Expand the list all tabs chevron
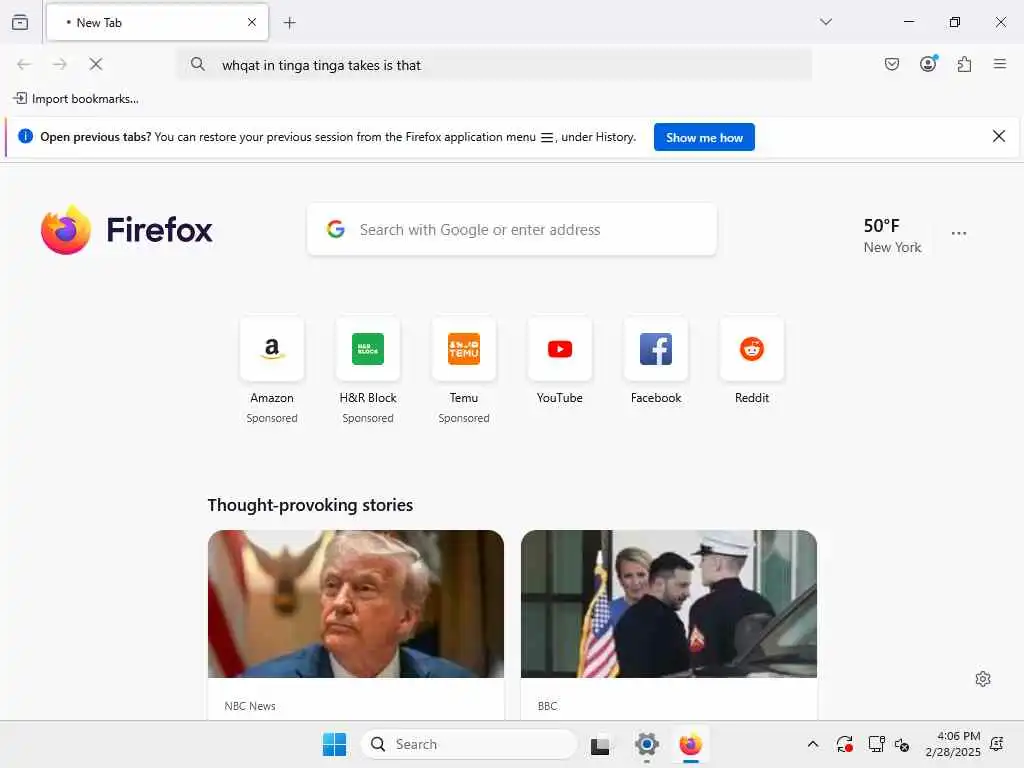1024x768 pixels. (x=825, y=22)
